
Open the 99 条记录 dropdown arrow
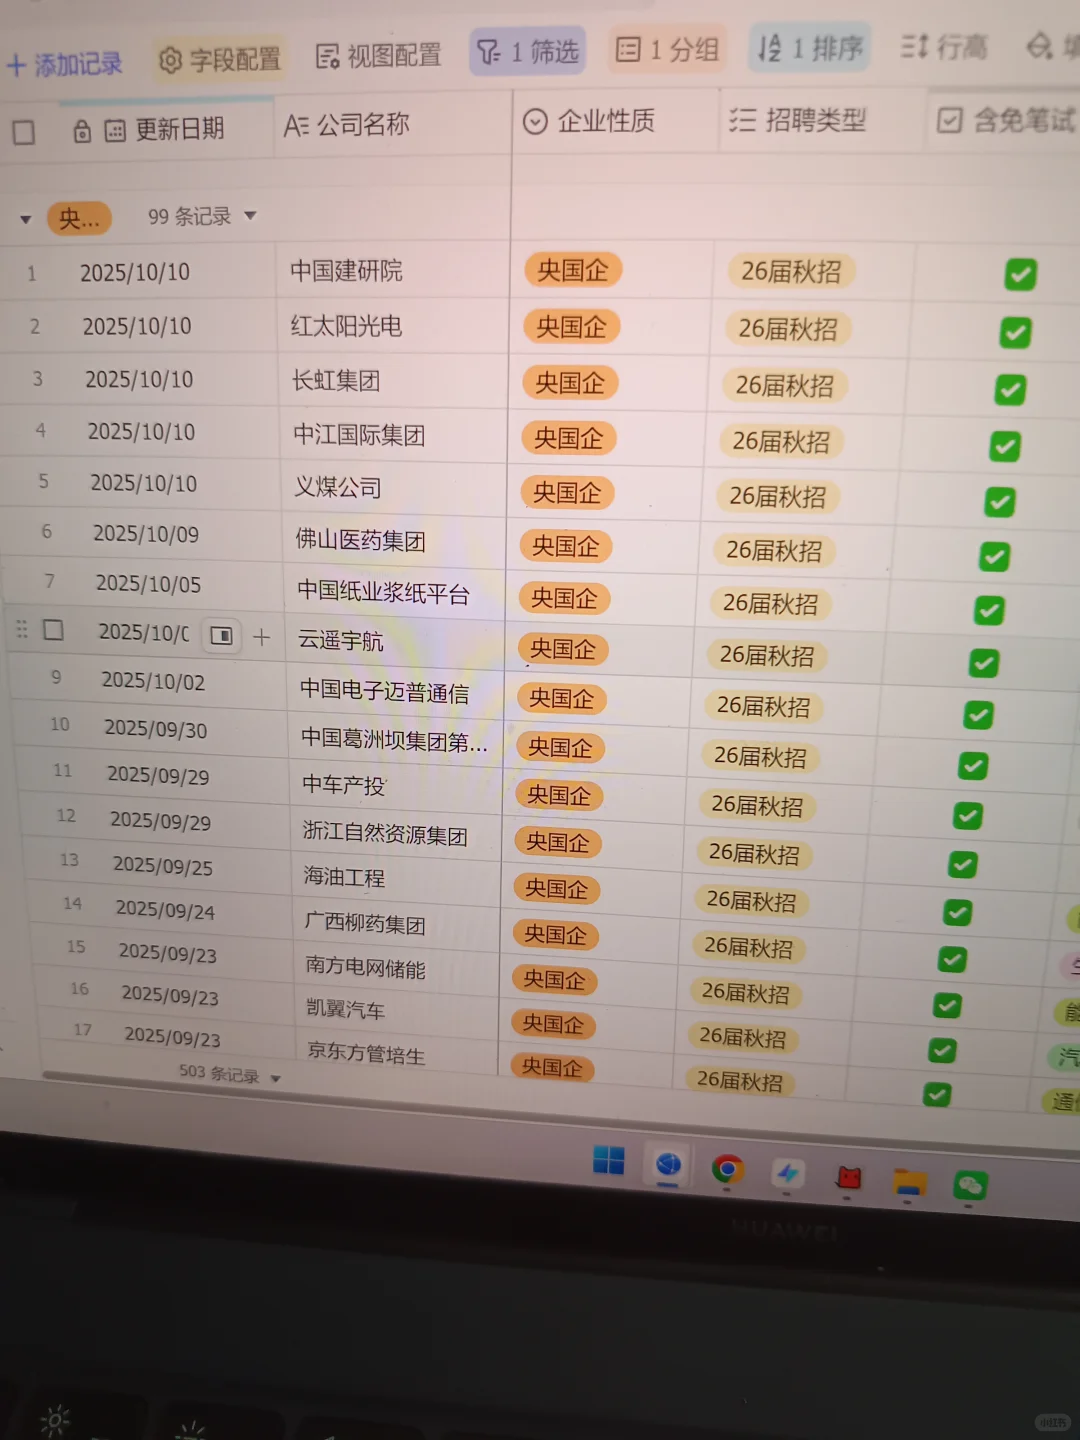click(x=251, y=215)
